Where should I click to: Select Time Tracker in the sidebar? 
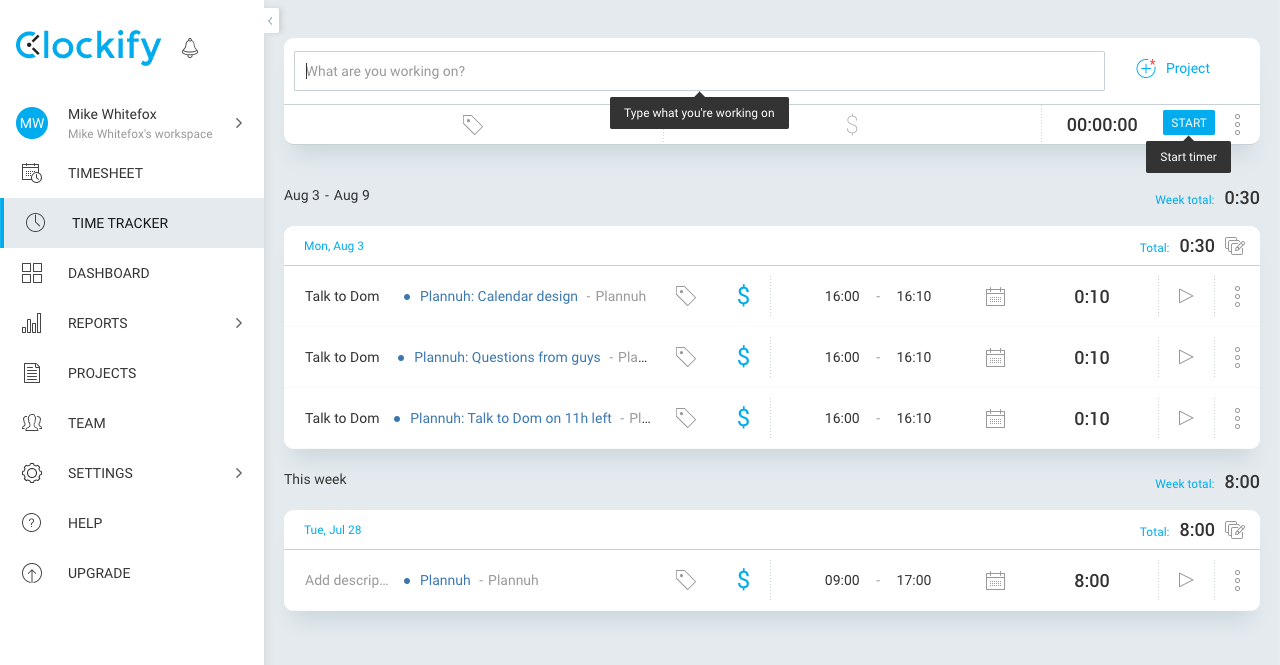point(132,223)
